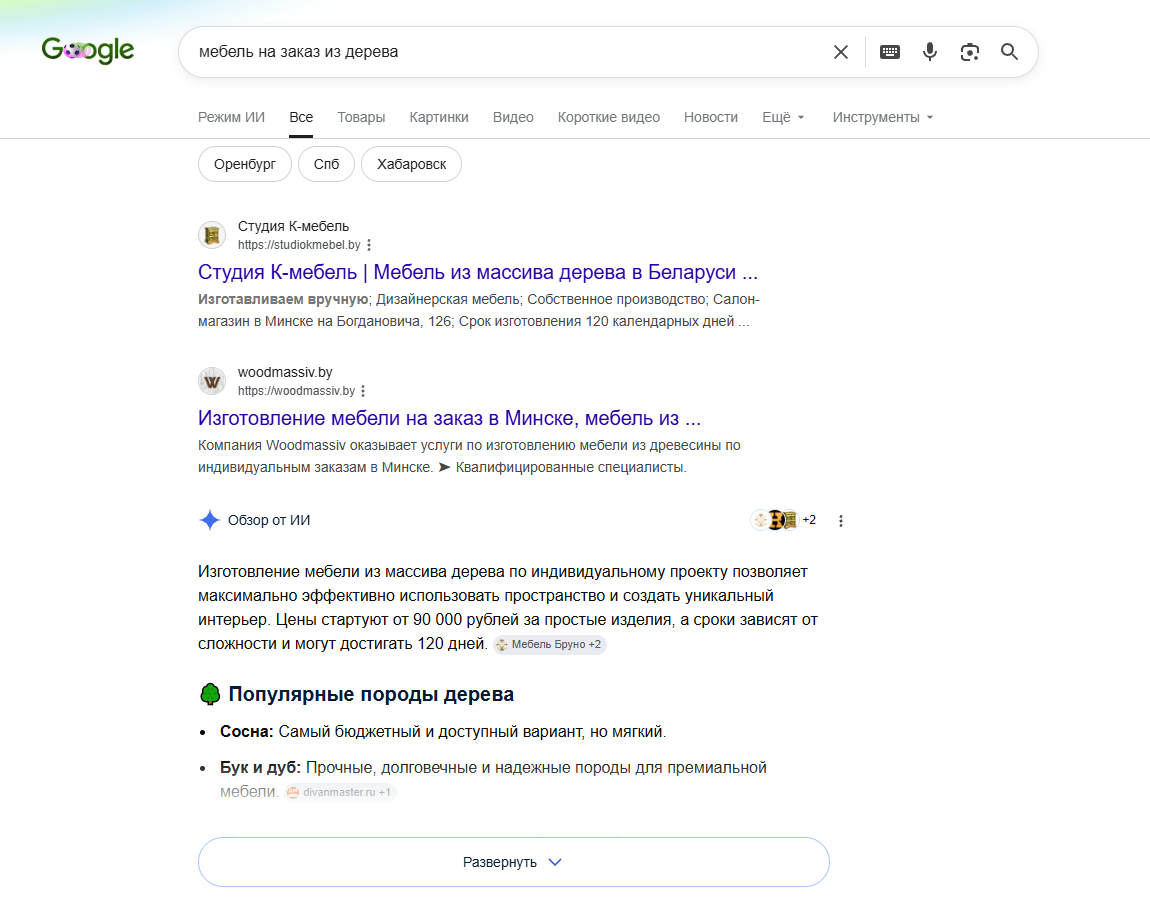Open search by image camera icon
This screenshot has width=1150, height=906.
pos(970,52)
